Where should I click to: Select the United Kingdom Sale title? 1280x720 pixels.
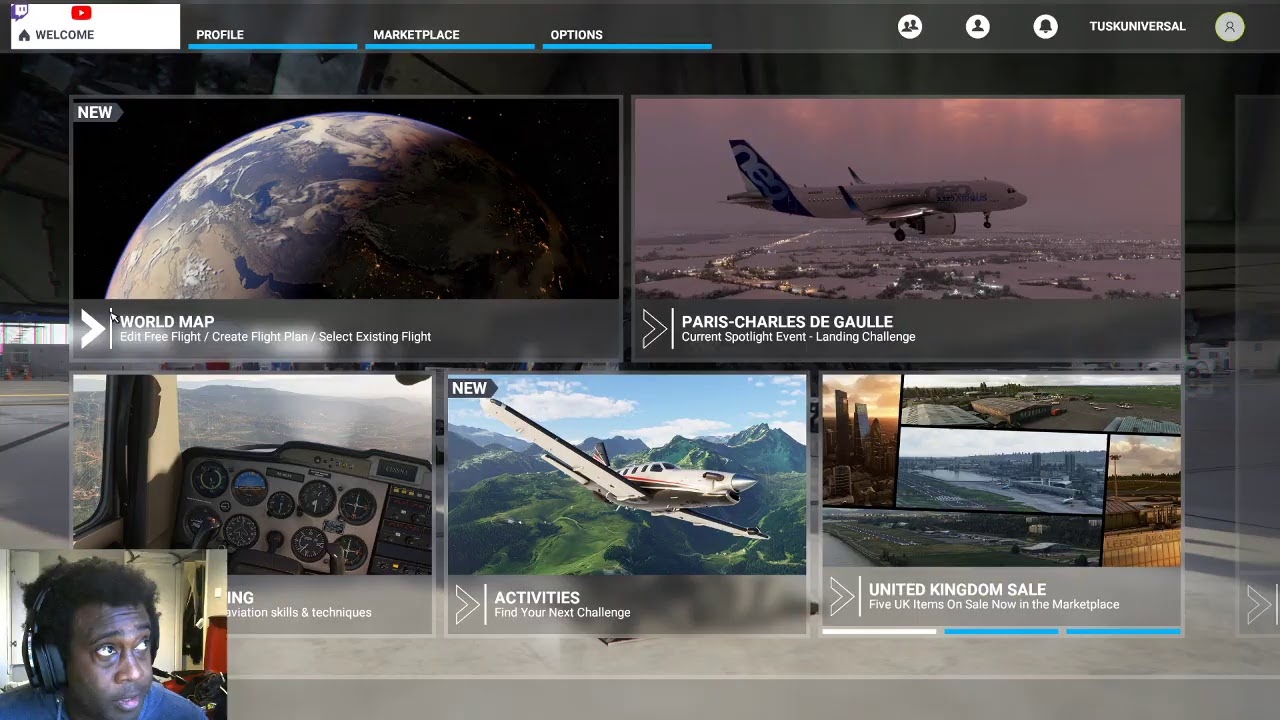[957, 590]
